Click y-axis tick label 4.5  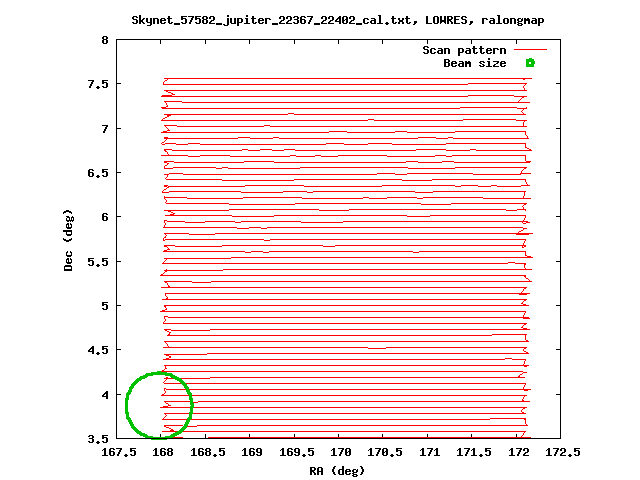point(98,350)
